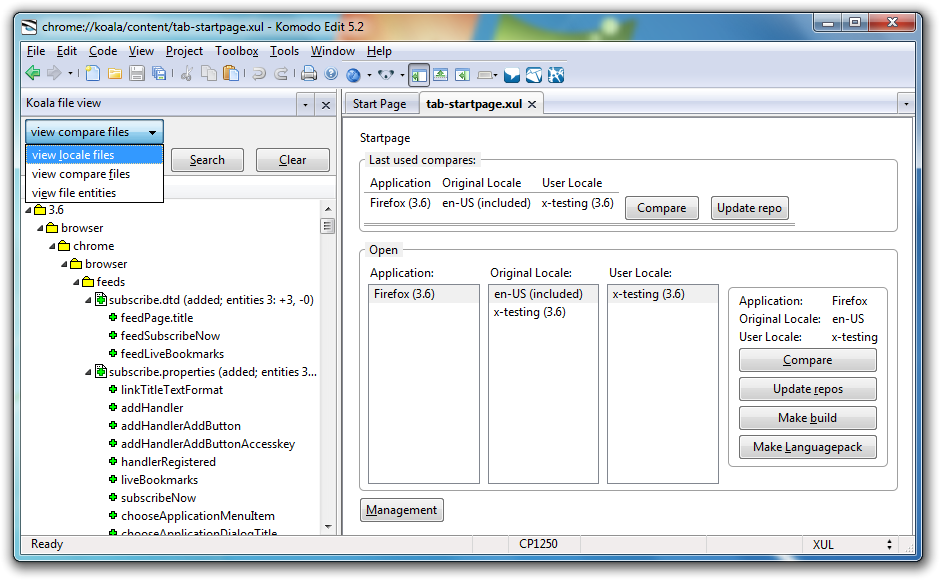Open the XUL language selector in status bar
This screenshot has height=581, width=940.
[852, 544]
